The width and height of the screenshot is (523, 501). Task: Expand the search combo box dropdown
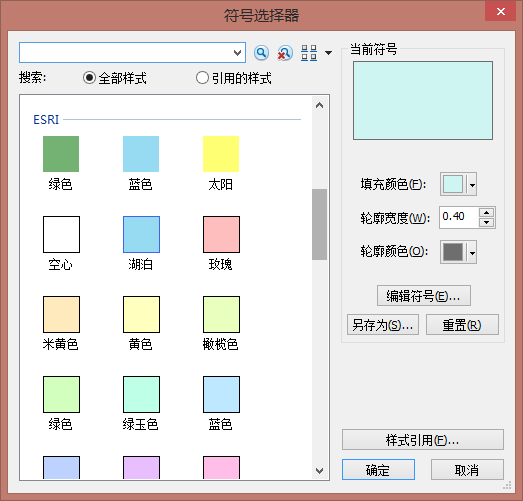(237, 53)
